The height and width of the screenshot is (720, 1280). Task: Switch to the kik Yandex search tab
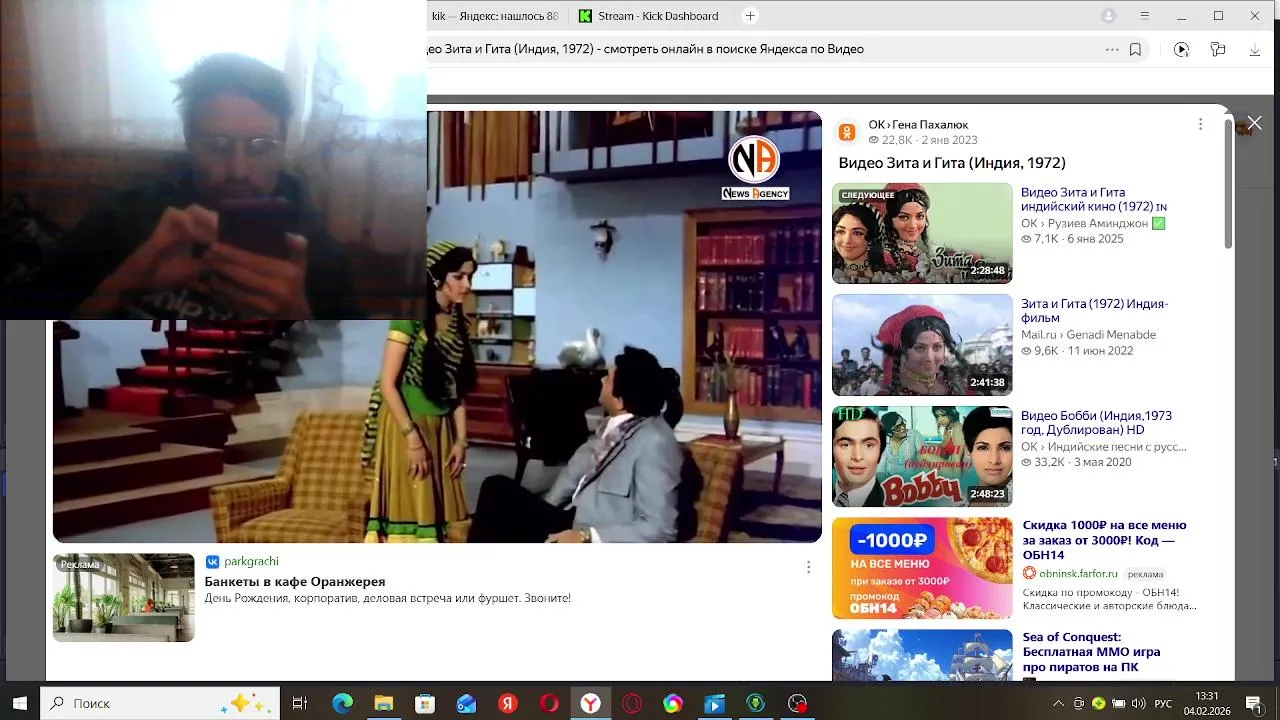(x=494, y=16)
